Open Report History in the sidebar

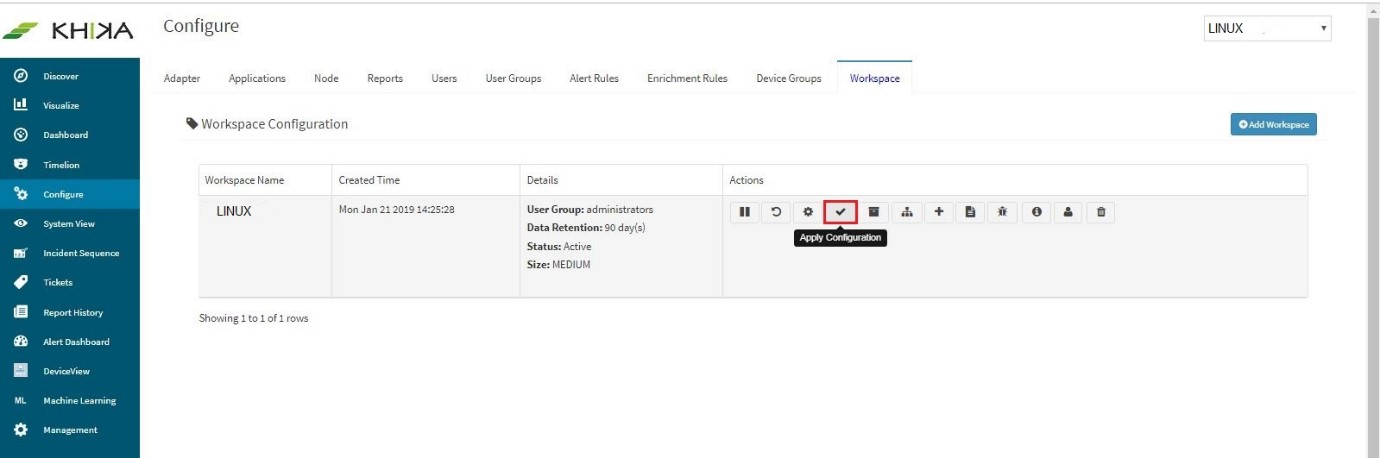(x=70, y=312)
